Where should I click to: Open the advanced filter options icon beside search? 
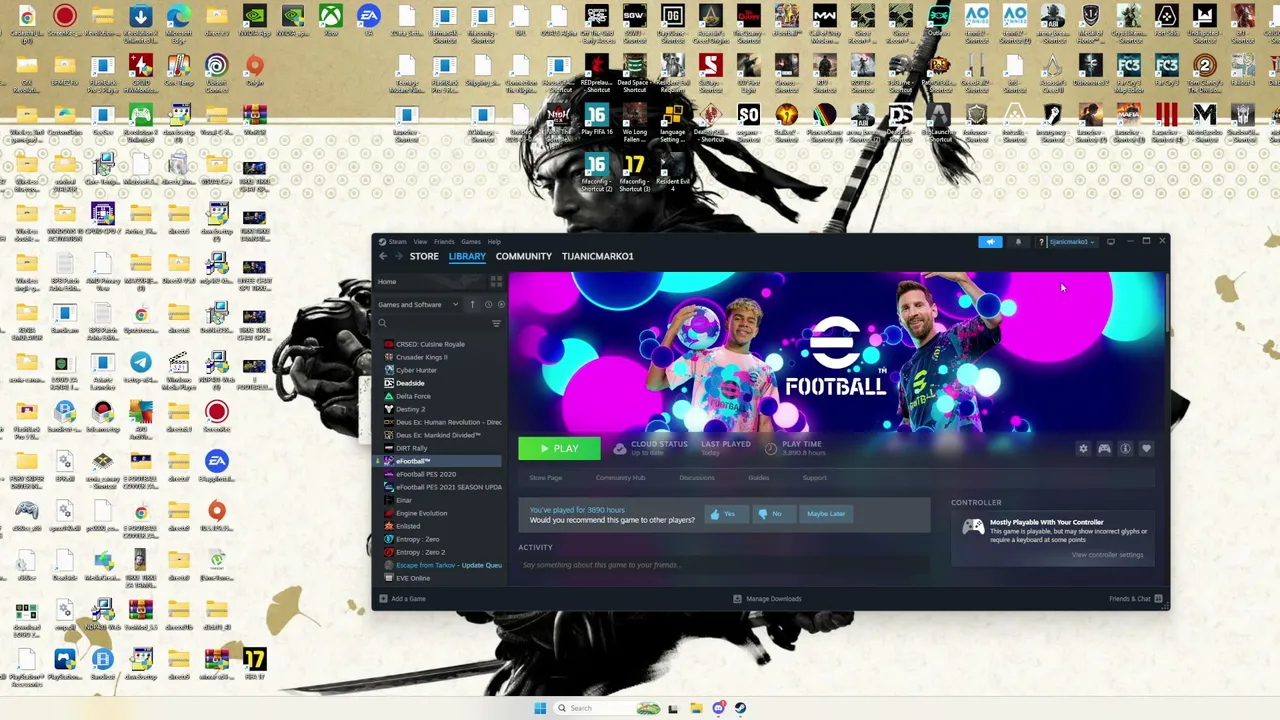click(x=496, y=323)
